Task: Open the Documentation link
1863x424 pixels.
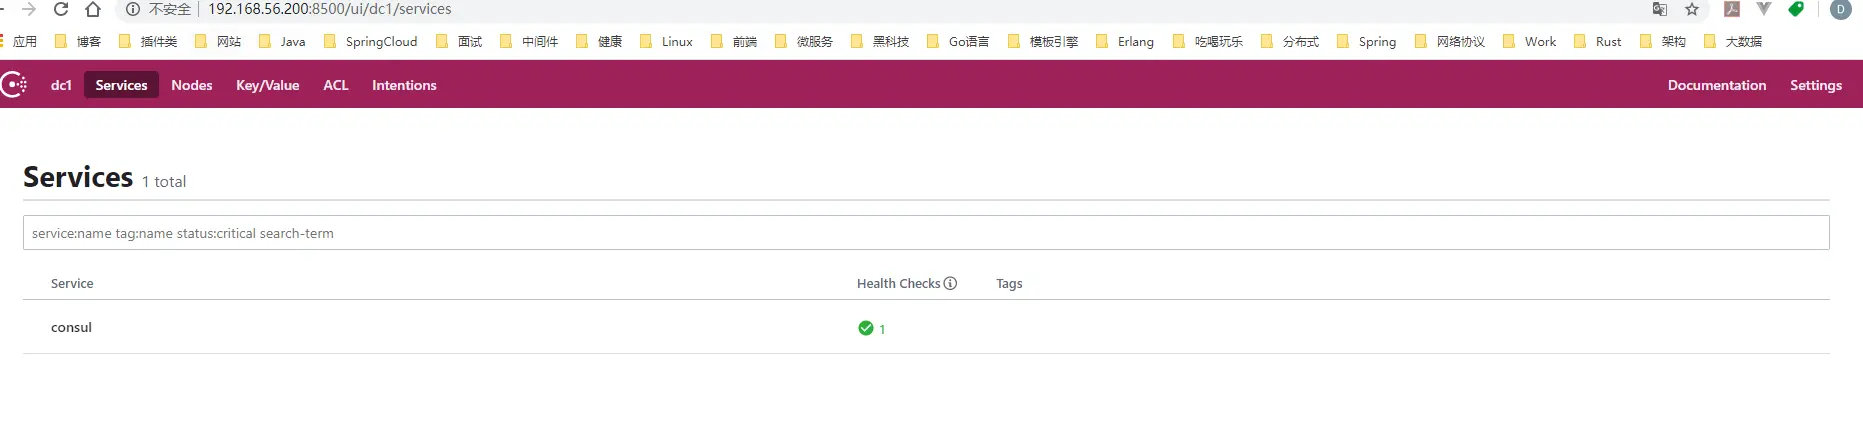Action: tap(1717, 85)
